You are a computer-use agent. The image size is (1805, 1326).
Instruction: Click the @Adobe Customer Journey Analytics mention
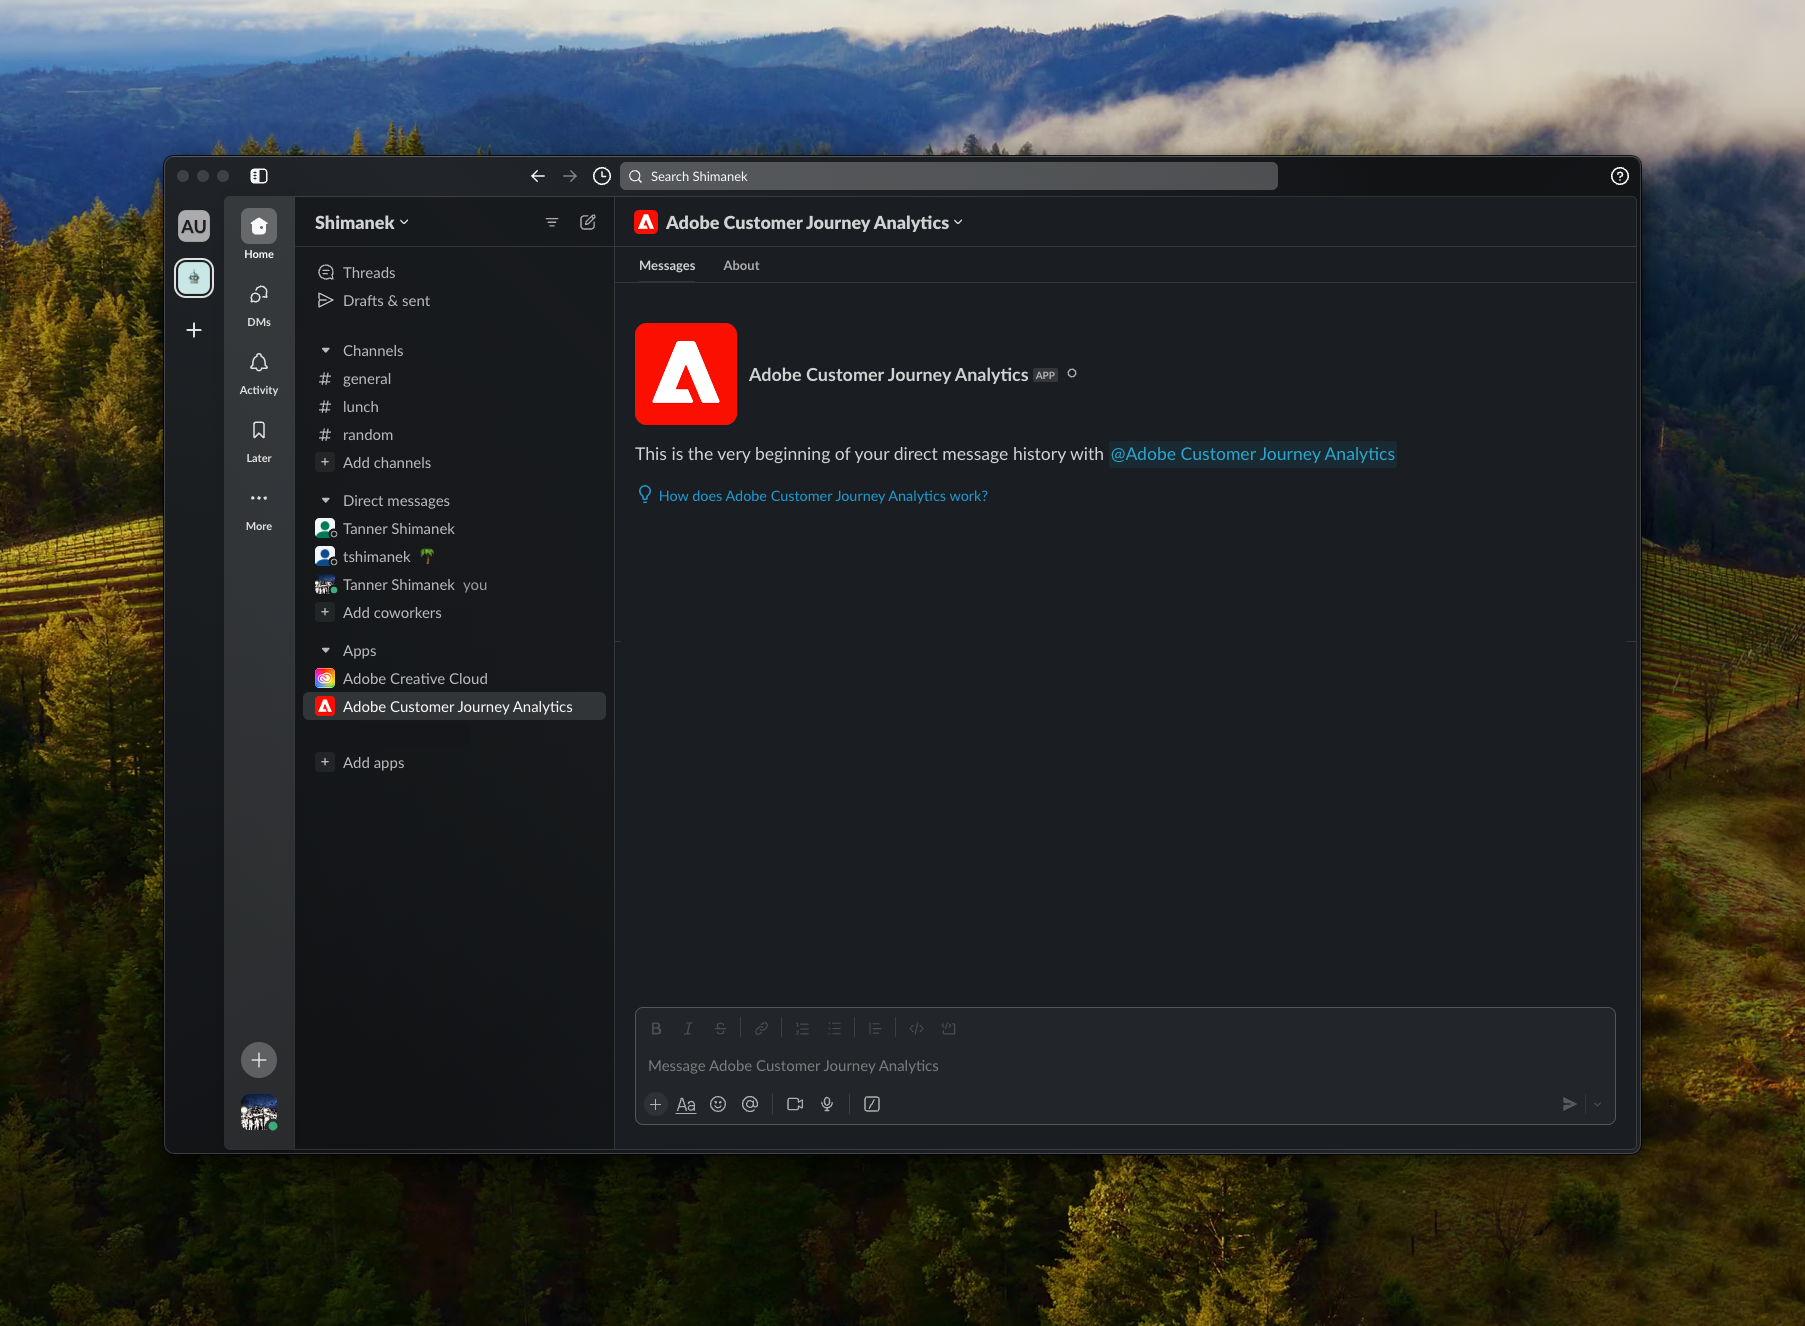click(x=1252, y=454)
